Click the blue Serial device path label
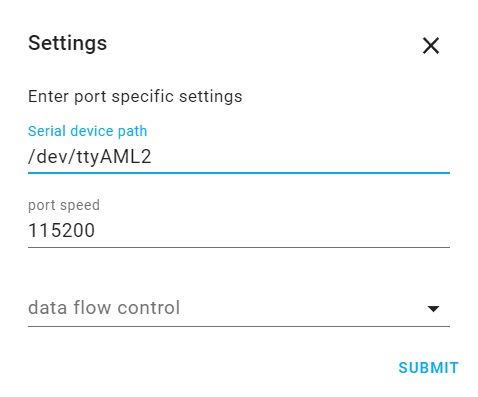Screen dimensions: 478x397 87,131
